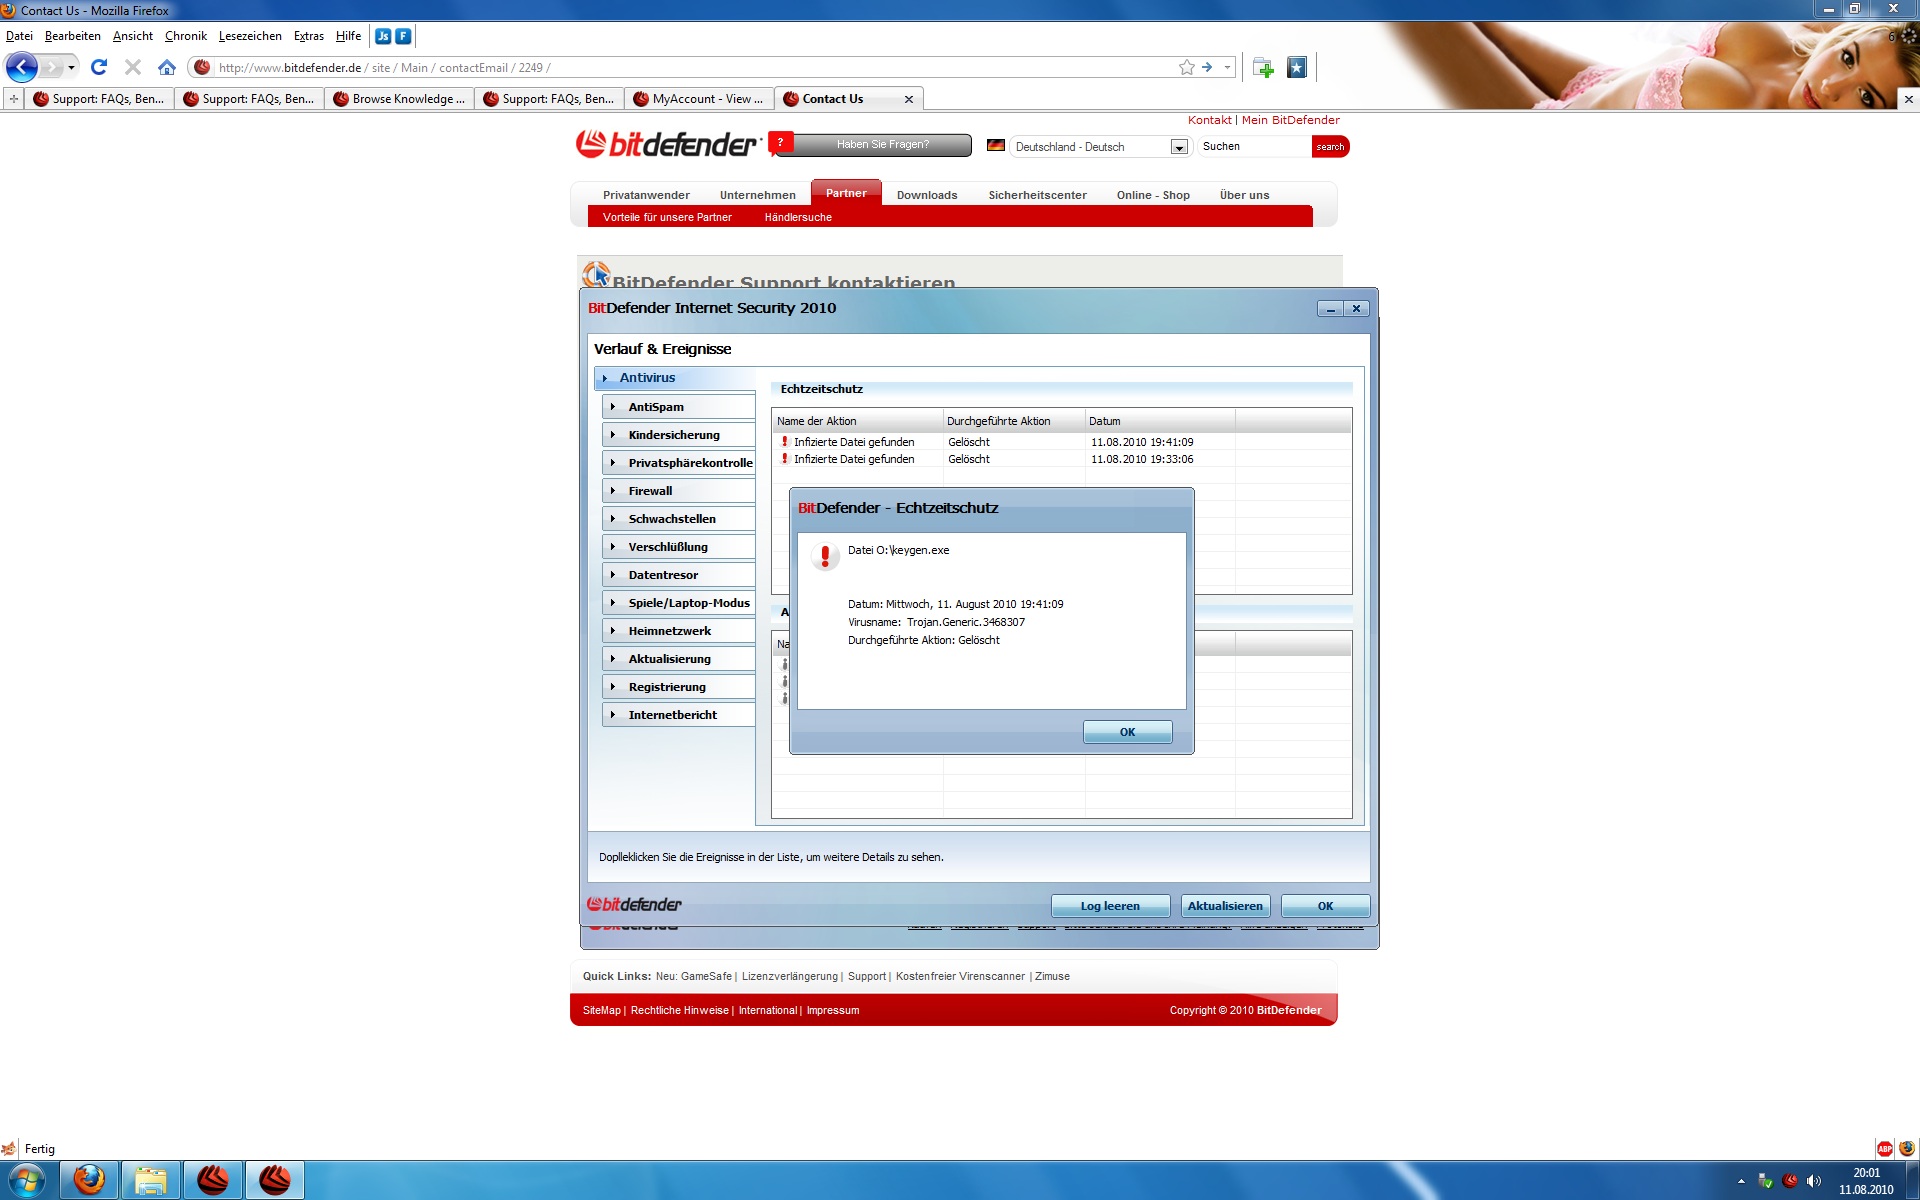This screenshot has height=1200, width=1920.
Task: Open the Spiele/Laptop-Modus section
Action: tap(679, 603)
